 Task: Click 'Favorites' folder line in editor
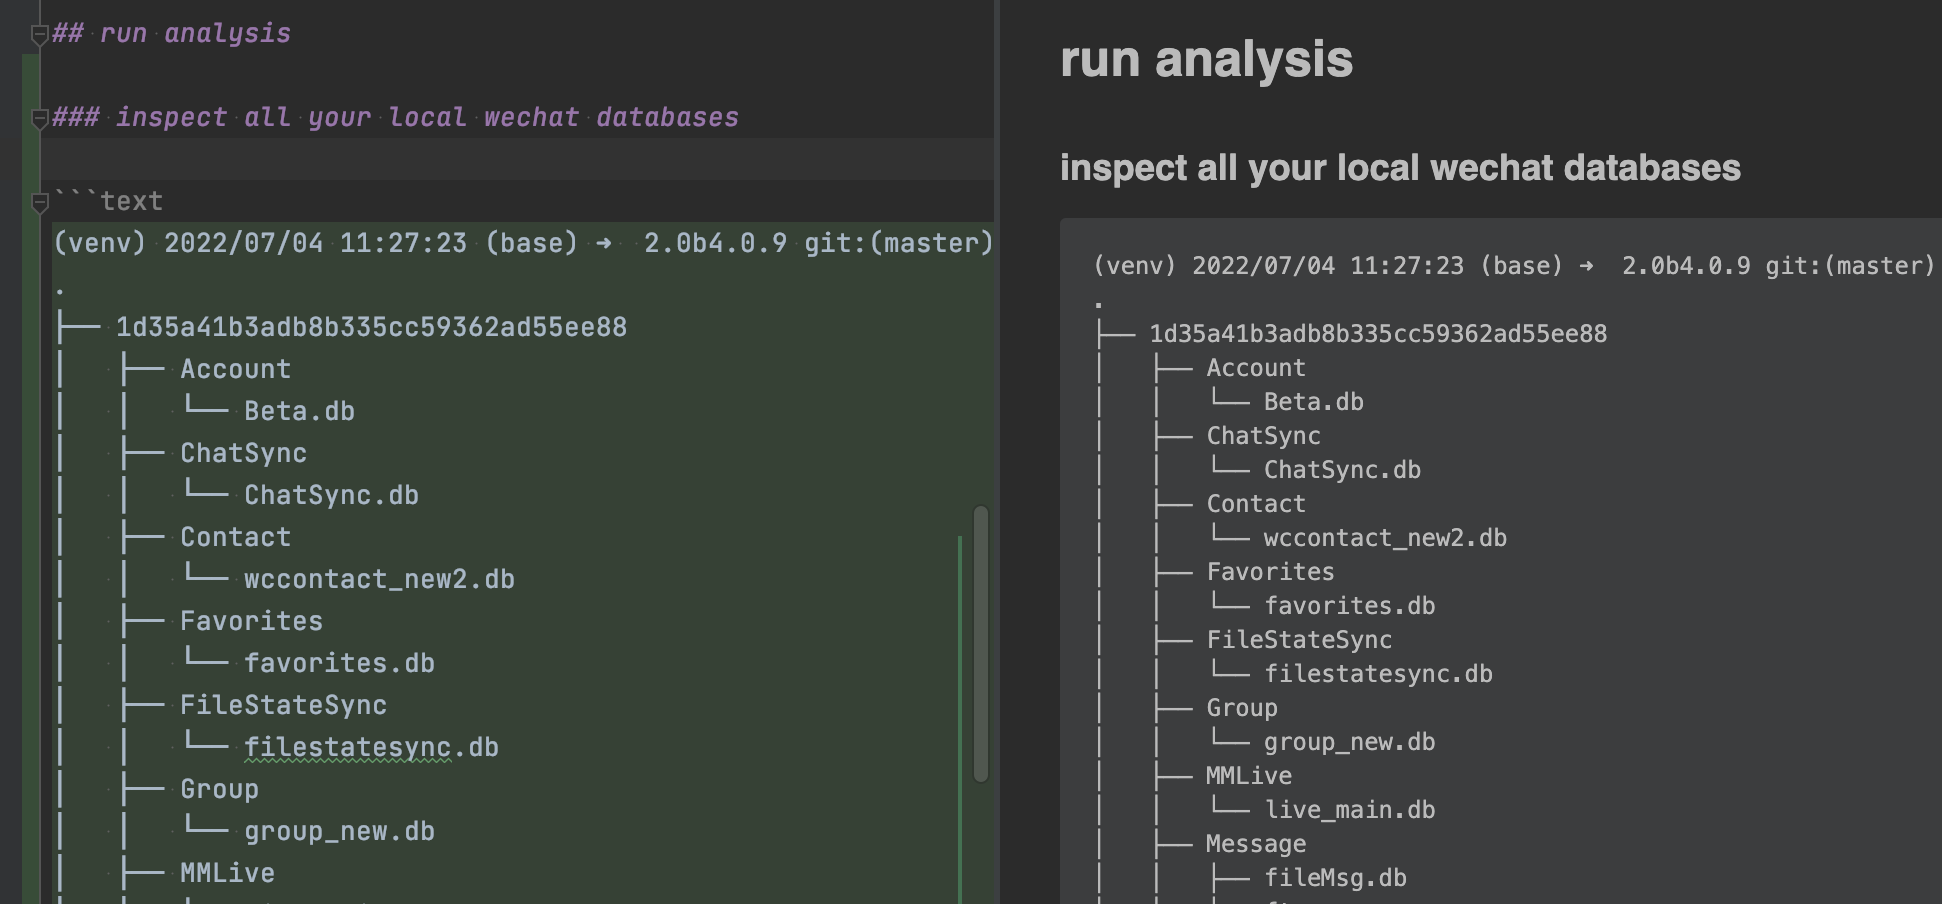coord(251,621)
